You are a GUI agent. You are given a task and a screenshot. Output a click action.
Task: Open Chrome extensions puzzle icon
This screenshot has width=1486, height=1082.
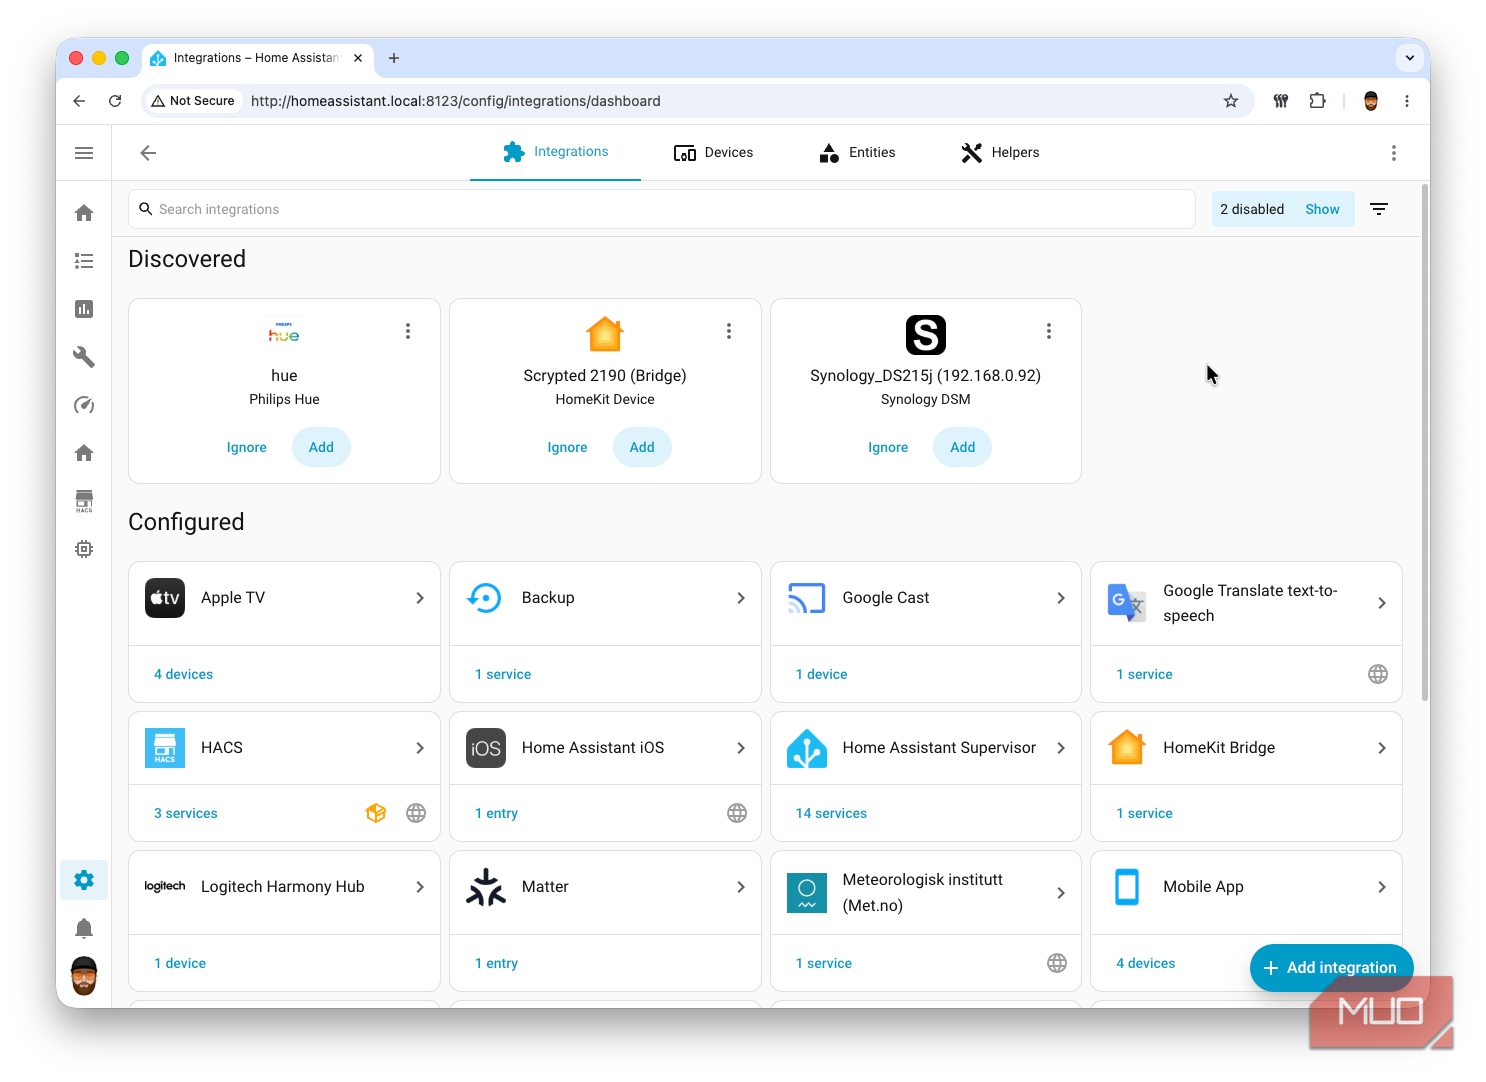[1318, 101]
